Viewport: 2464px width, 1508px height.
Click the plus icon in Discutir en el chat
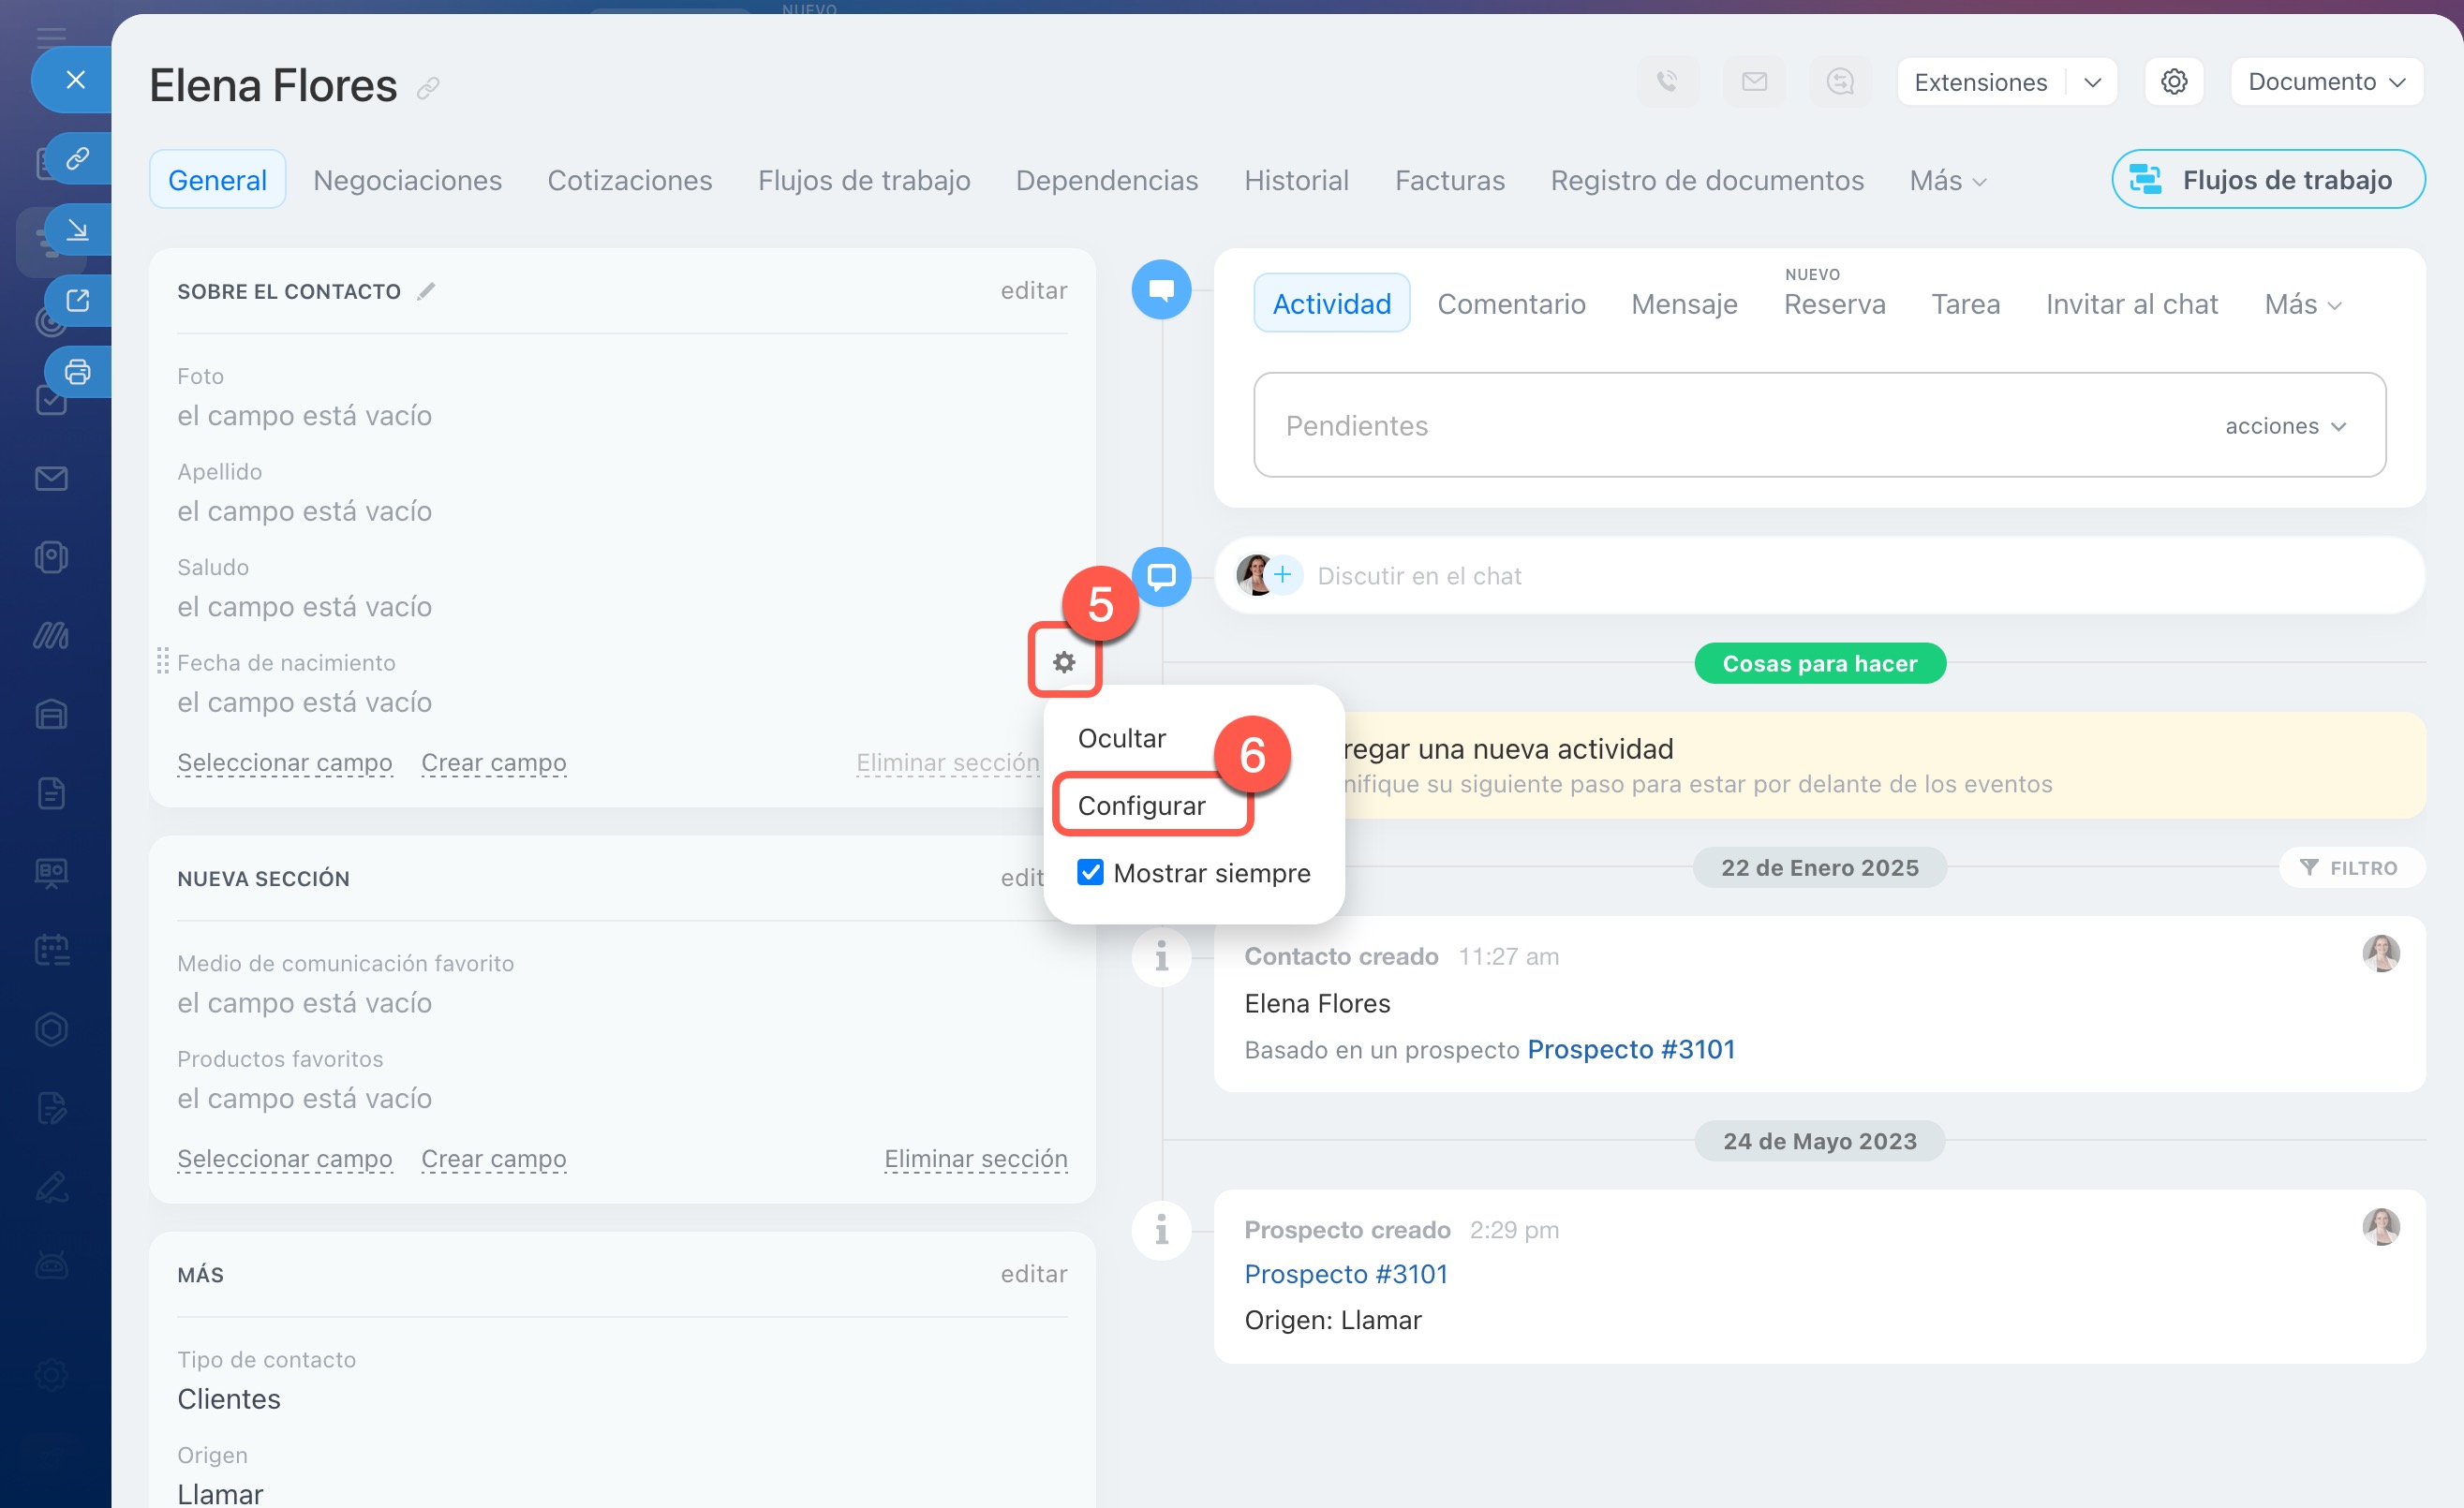pyautogui.click(x=1283, y=575)
